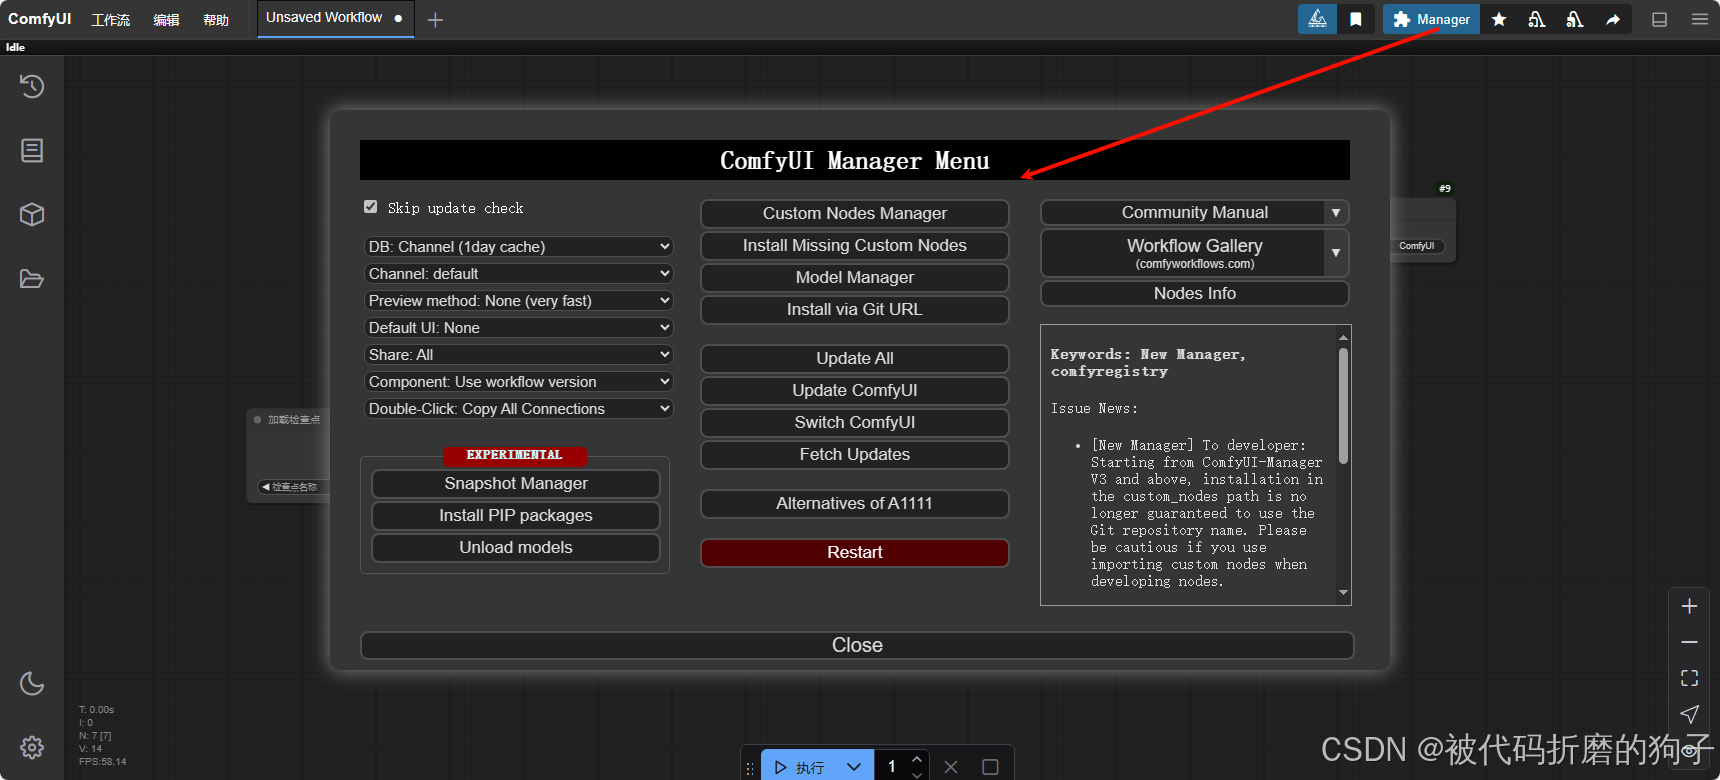
Task: Close the ComfyUI Manager Menu
Action: pyautogui.click(x=857, y=645)
